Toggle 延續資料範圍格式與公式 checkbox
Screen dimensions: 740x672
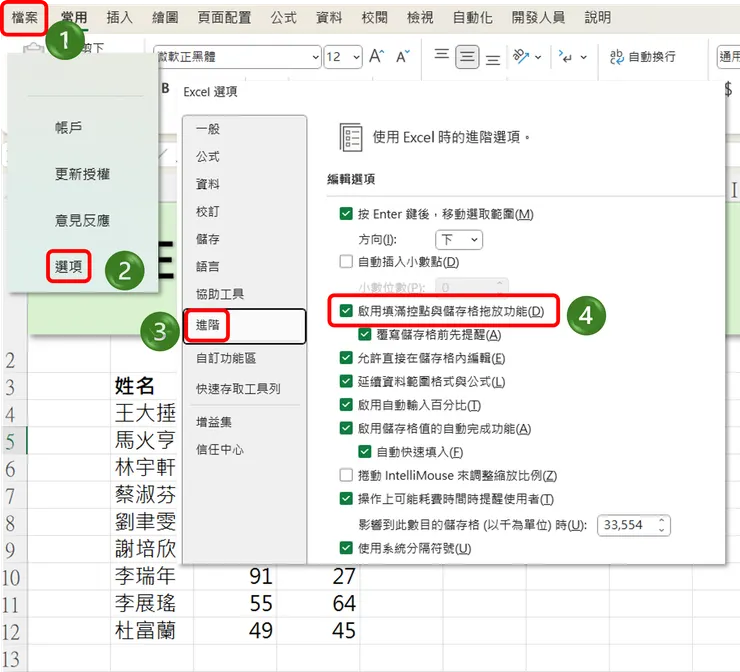[346, 381]
